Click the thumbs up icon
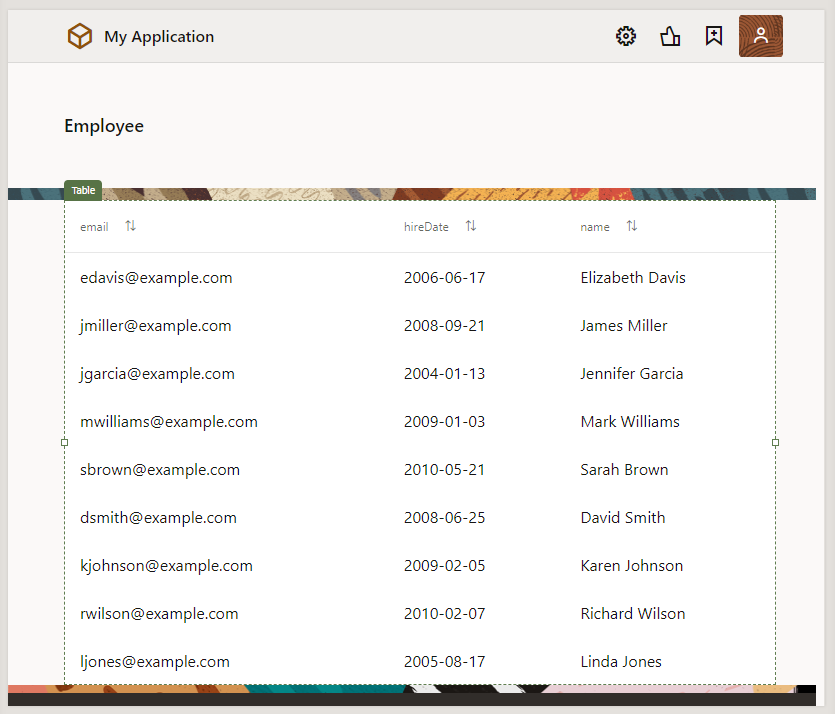 [670, 37]
